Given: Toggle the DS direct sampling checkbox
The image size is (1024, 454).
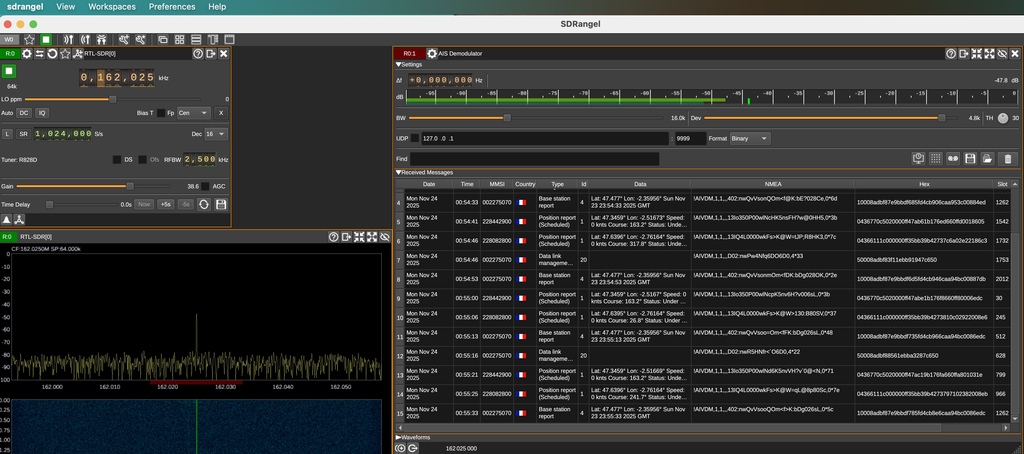Looking at the screenshot, I should 116,159.
